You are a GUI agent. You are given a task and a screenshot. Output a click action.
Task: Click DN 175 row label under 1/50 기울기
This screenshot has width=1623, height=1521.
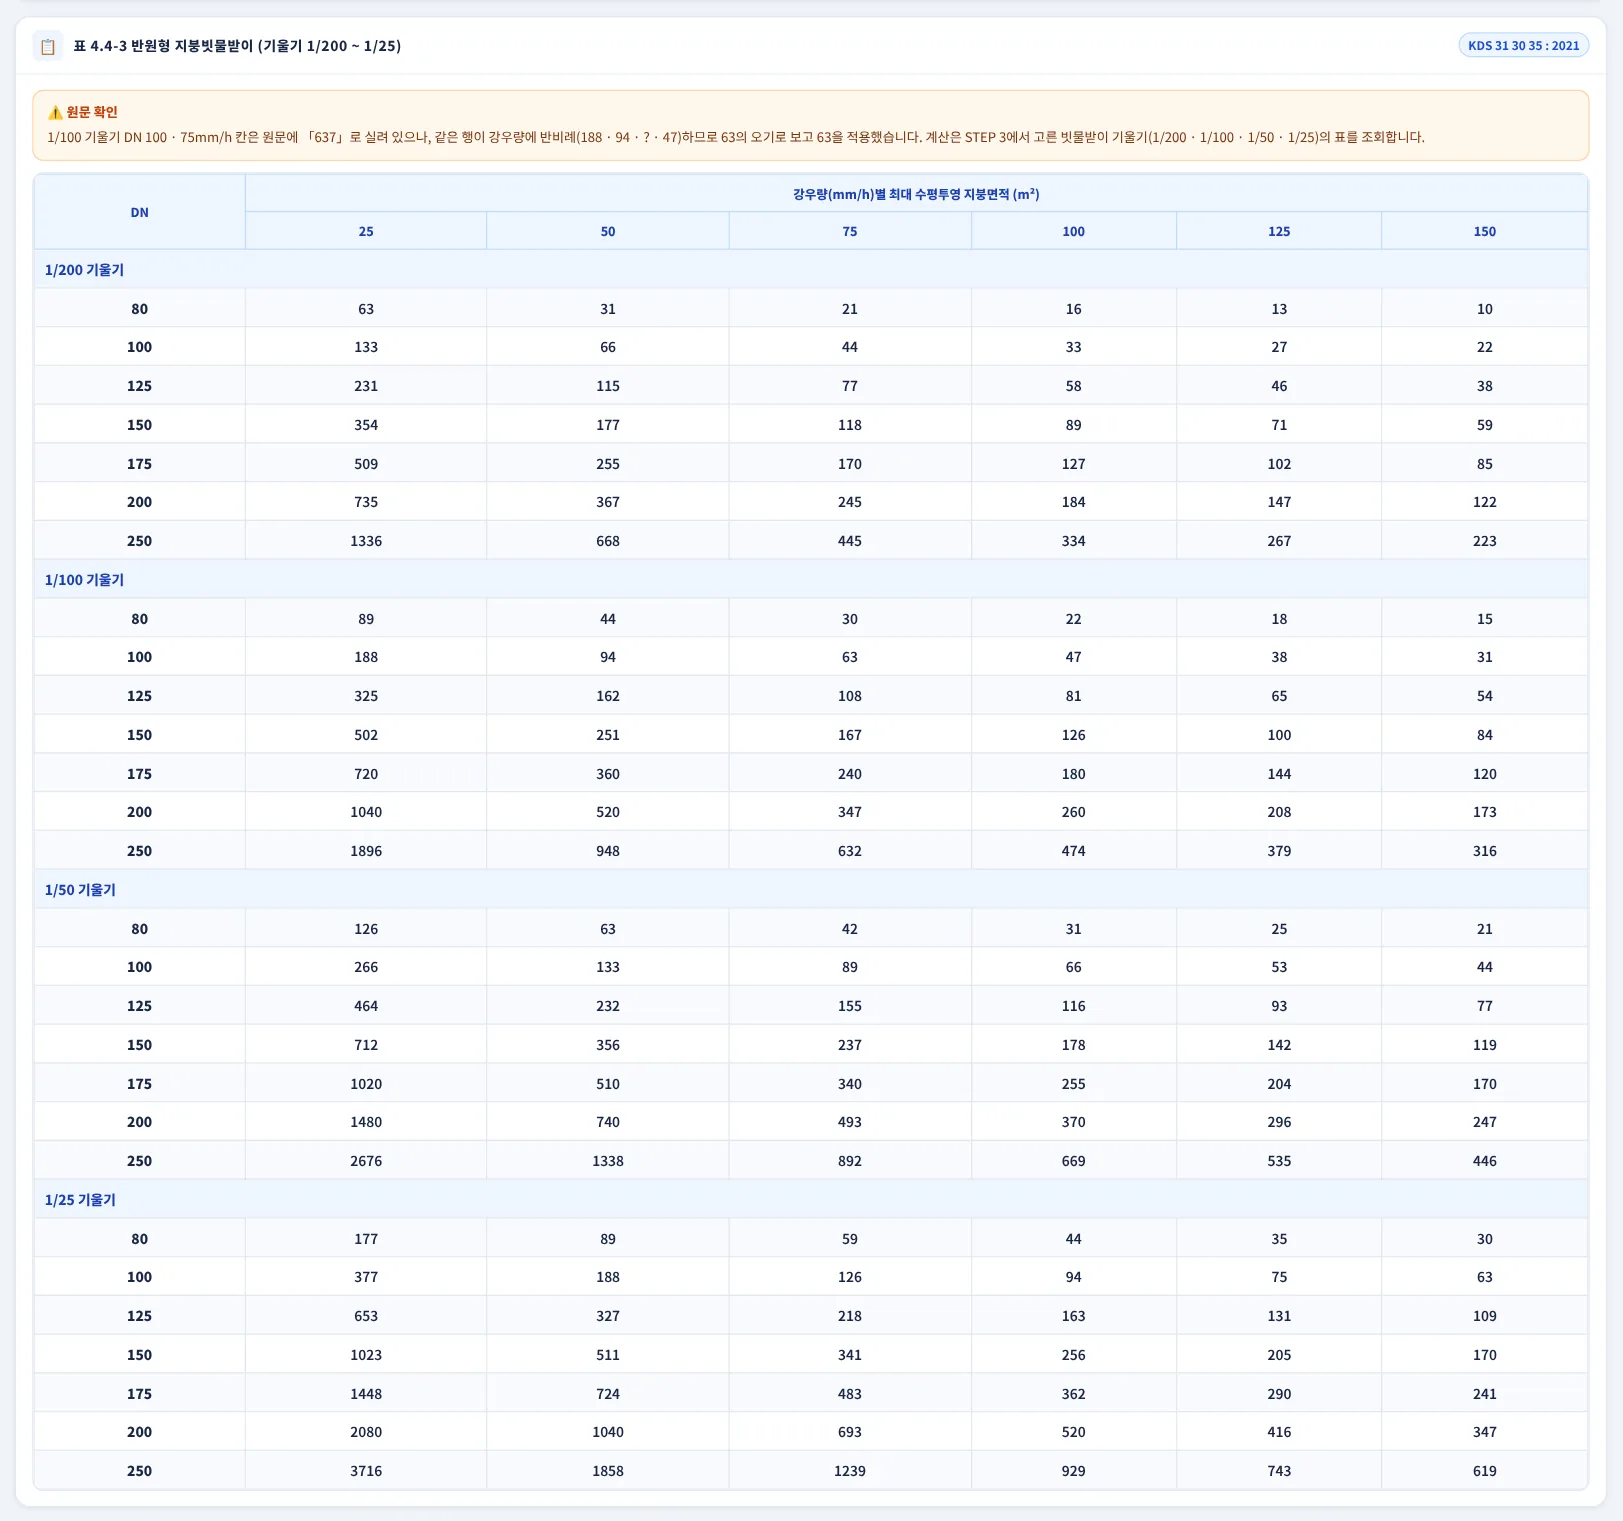tap(139, 1084)
